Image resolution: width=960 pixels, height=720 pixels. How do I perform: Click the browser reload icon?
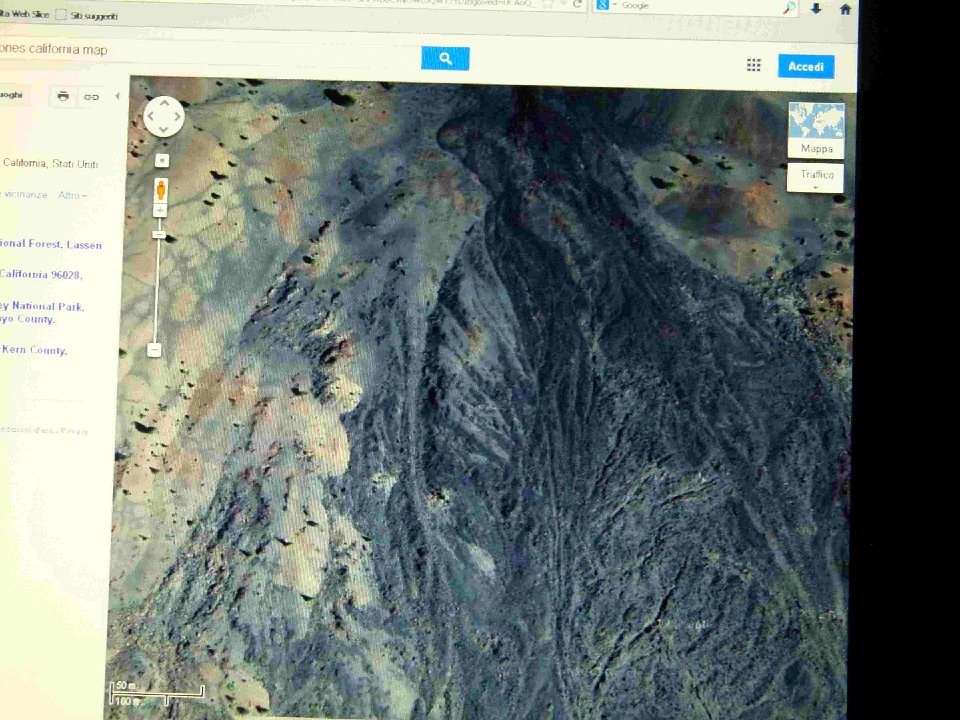(x=577, y=5)
